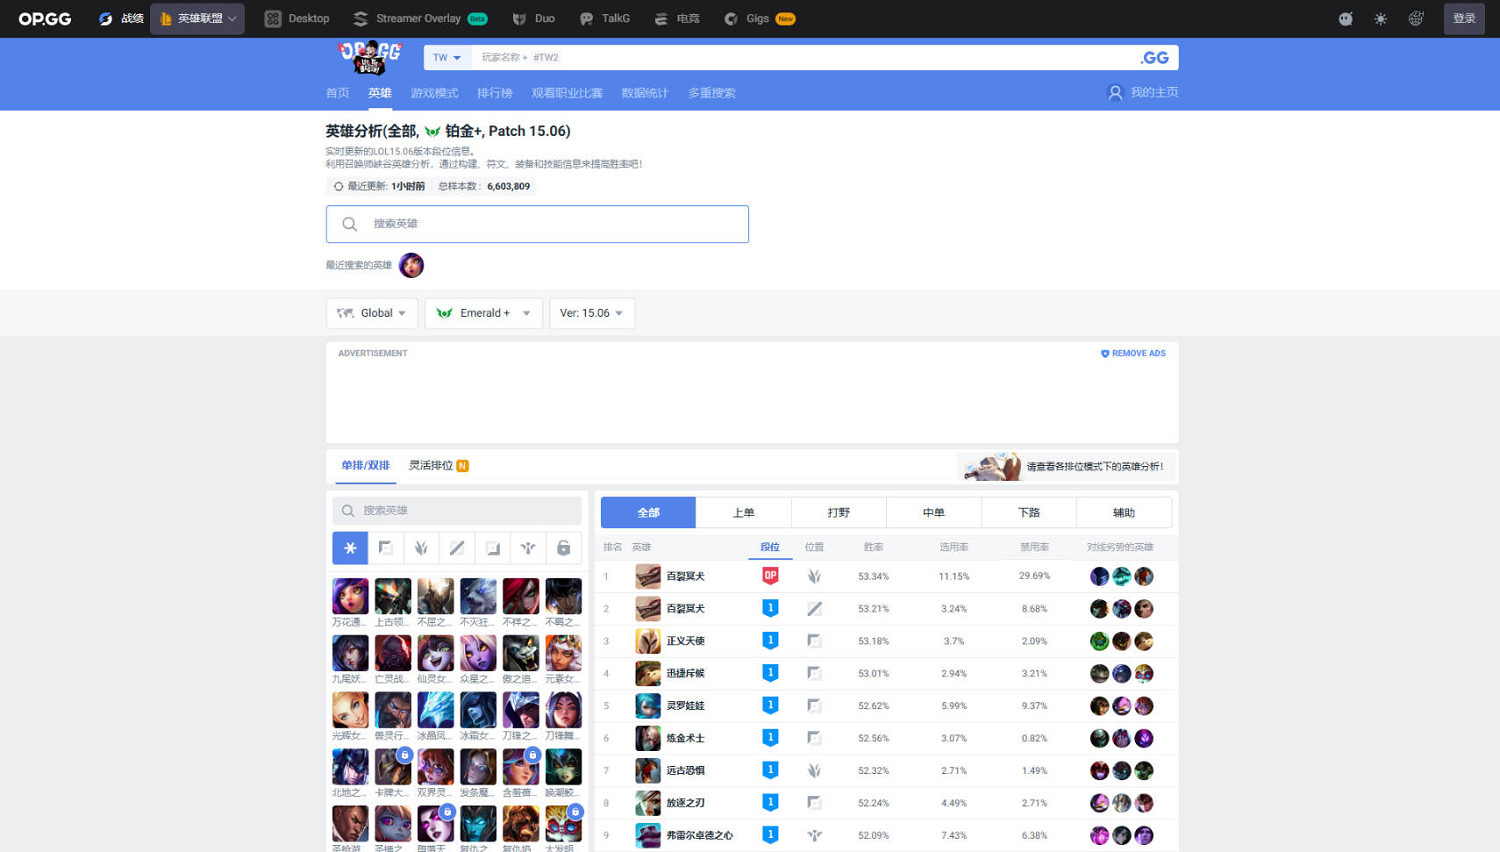Toggle the 打野 position tab filter
The height and width of the screenshot is (852, 1500).
point(838,512)
